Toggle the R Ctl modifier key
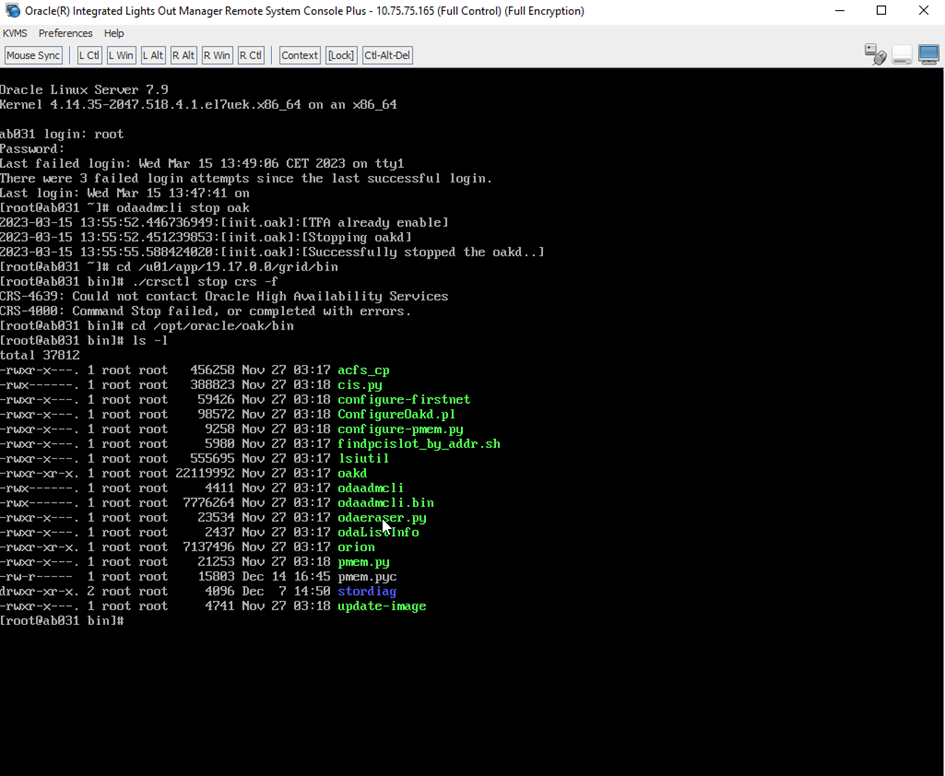This screenshot has width=945, height=776. click(250, 56)
